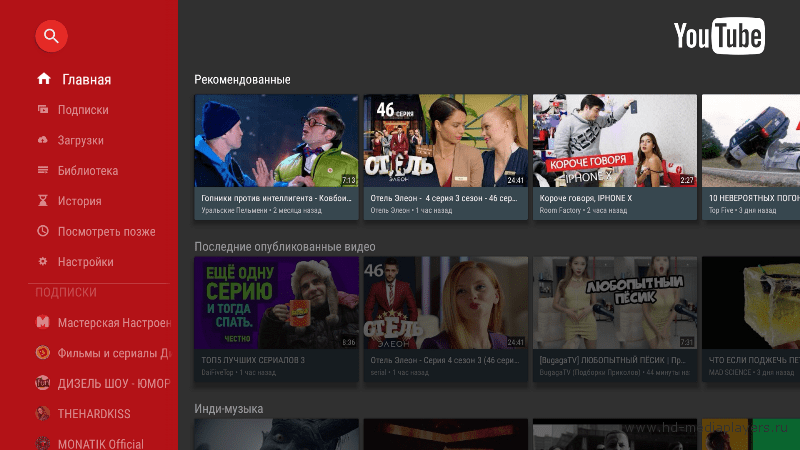
Task: Go to Главная menu item
Action: pos(87,80)
